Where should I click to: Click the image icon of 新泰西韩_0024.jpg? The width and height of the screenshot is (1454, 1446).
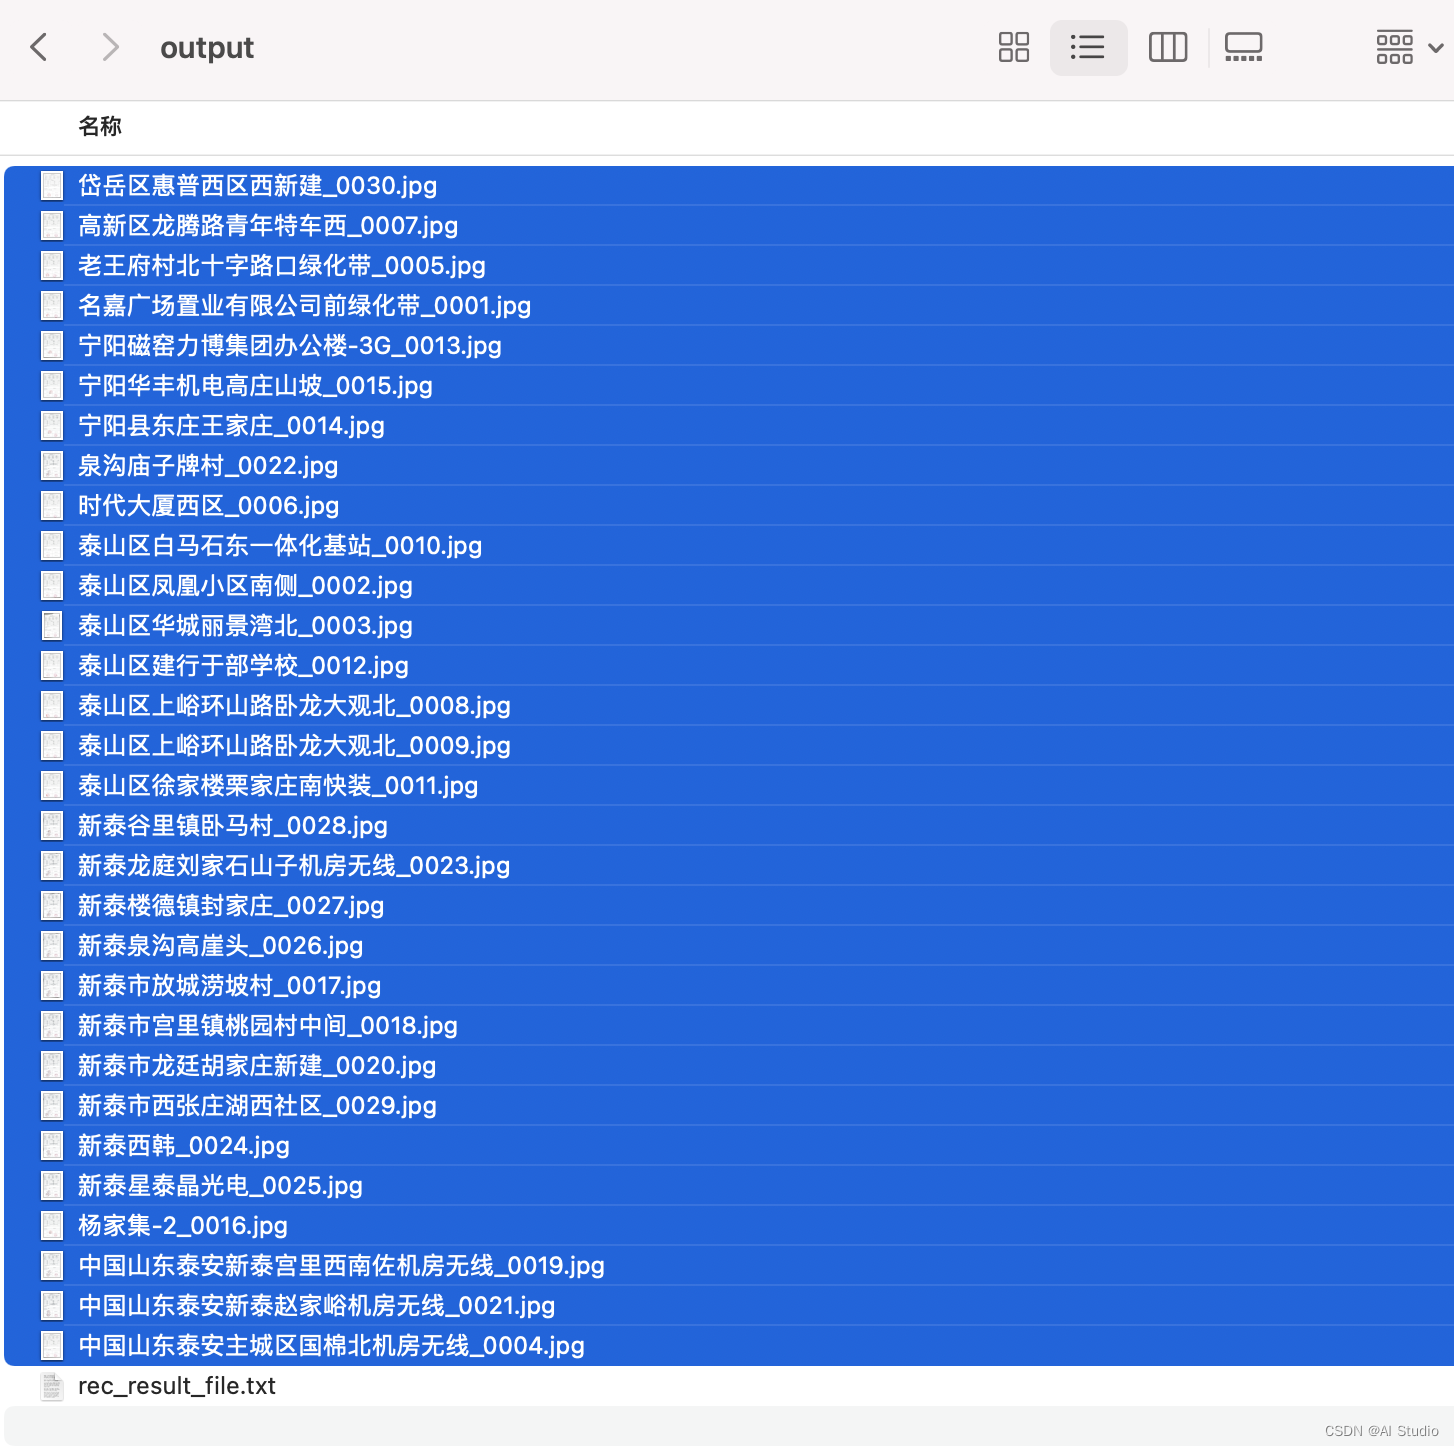(x=52, y=1145)
